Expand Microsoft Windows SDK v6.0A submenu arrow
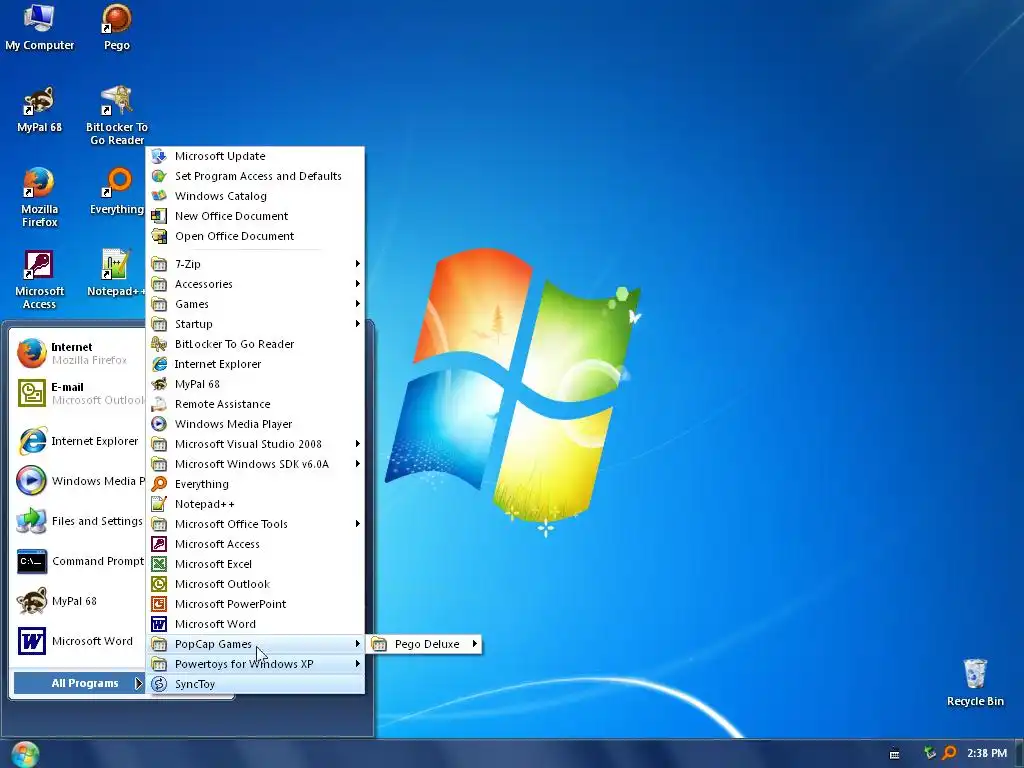Image resolution: width=1024 pixels, height=768 pixels. 357,464
